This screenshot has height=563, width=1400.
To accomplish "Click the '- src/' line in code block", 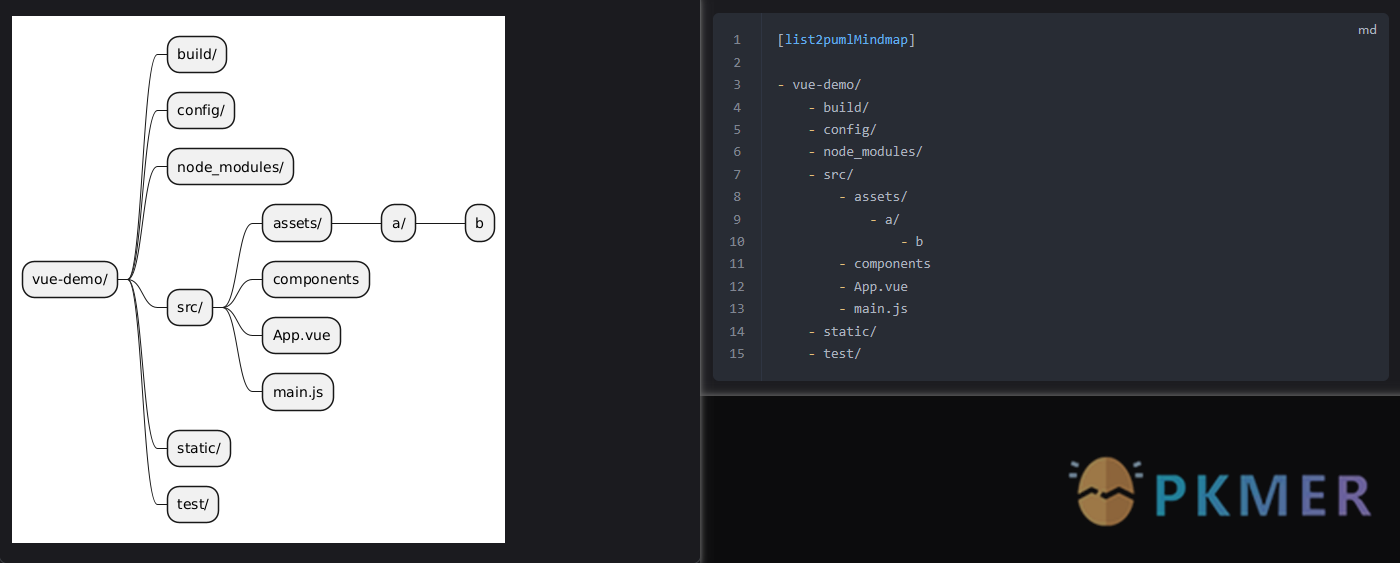I will coord(831,174).
